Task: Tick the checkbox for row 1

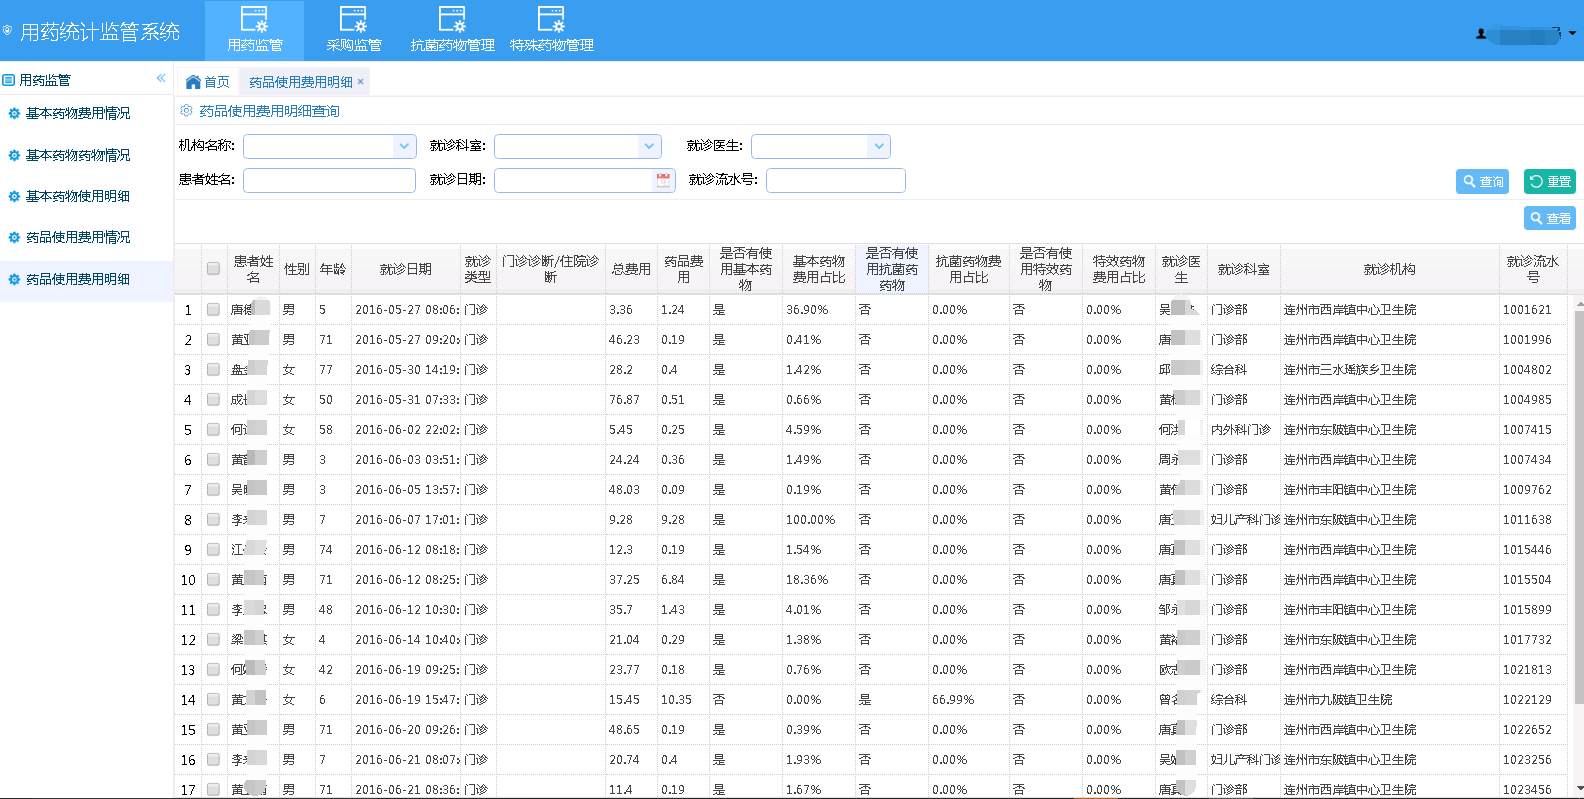Action: (213, 310)
